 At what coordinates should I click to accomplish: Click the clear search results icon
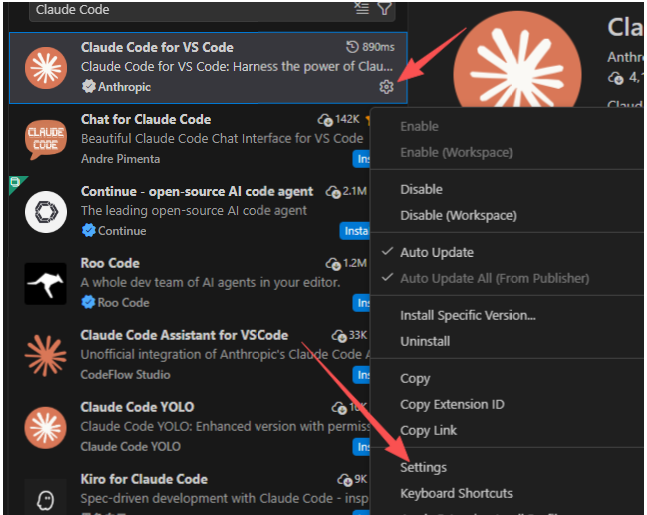pos(362,8)
